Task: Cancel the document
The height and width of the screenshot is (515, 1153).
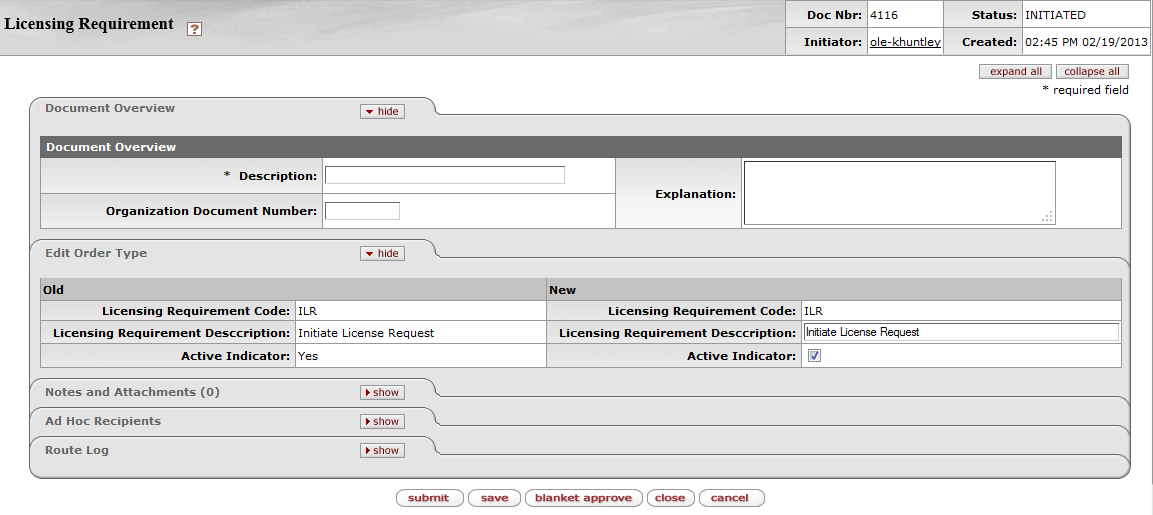Action: 730,498
